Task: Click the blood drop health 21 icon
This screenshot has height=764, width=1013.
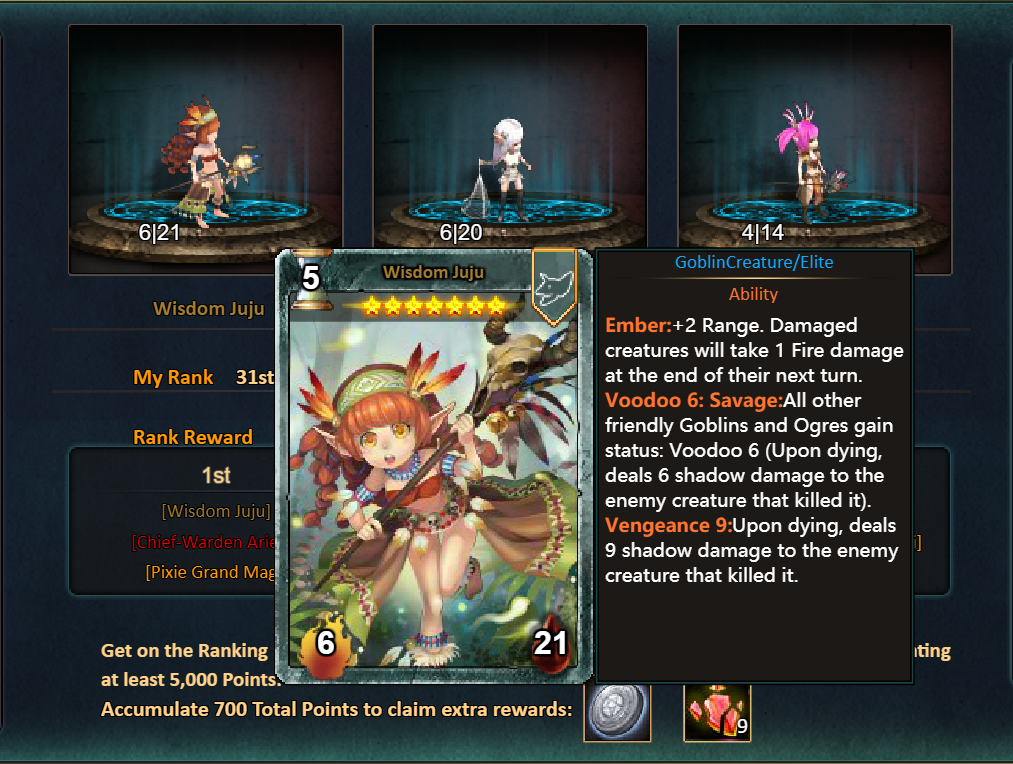Action: point(550,644)
